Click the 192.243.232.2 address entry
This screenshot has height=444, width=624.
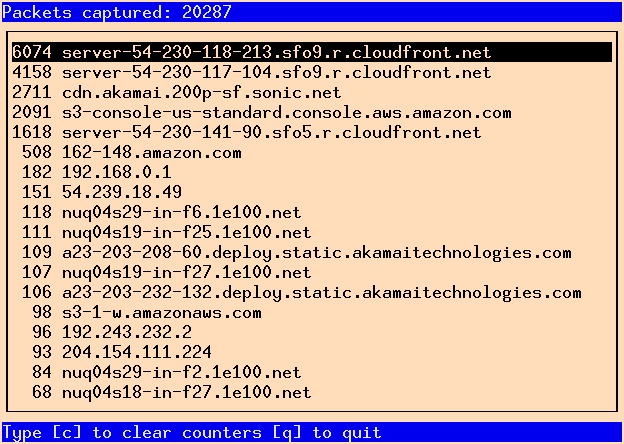point(312,332)
